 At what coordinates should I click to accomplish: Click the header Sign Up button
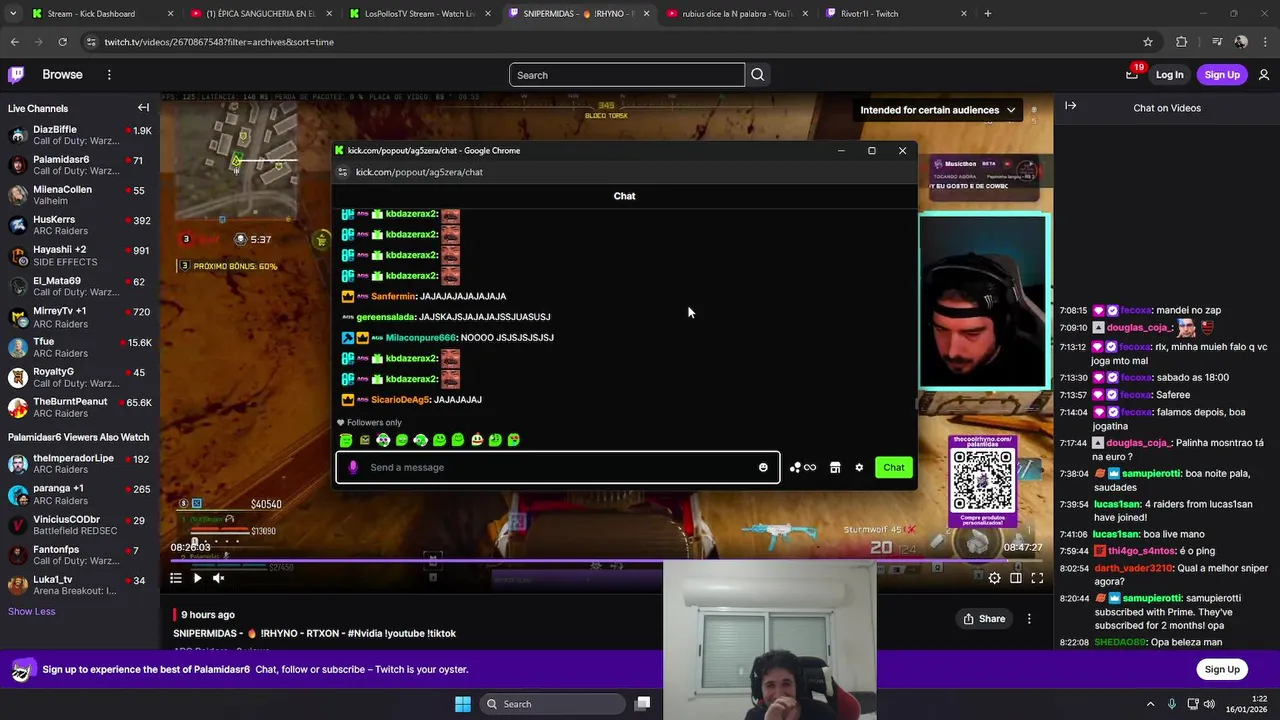[x=1222, y=75]
